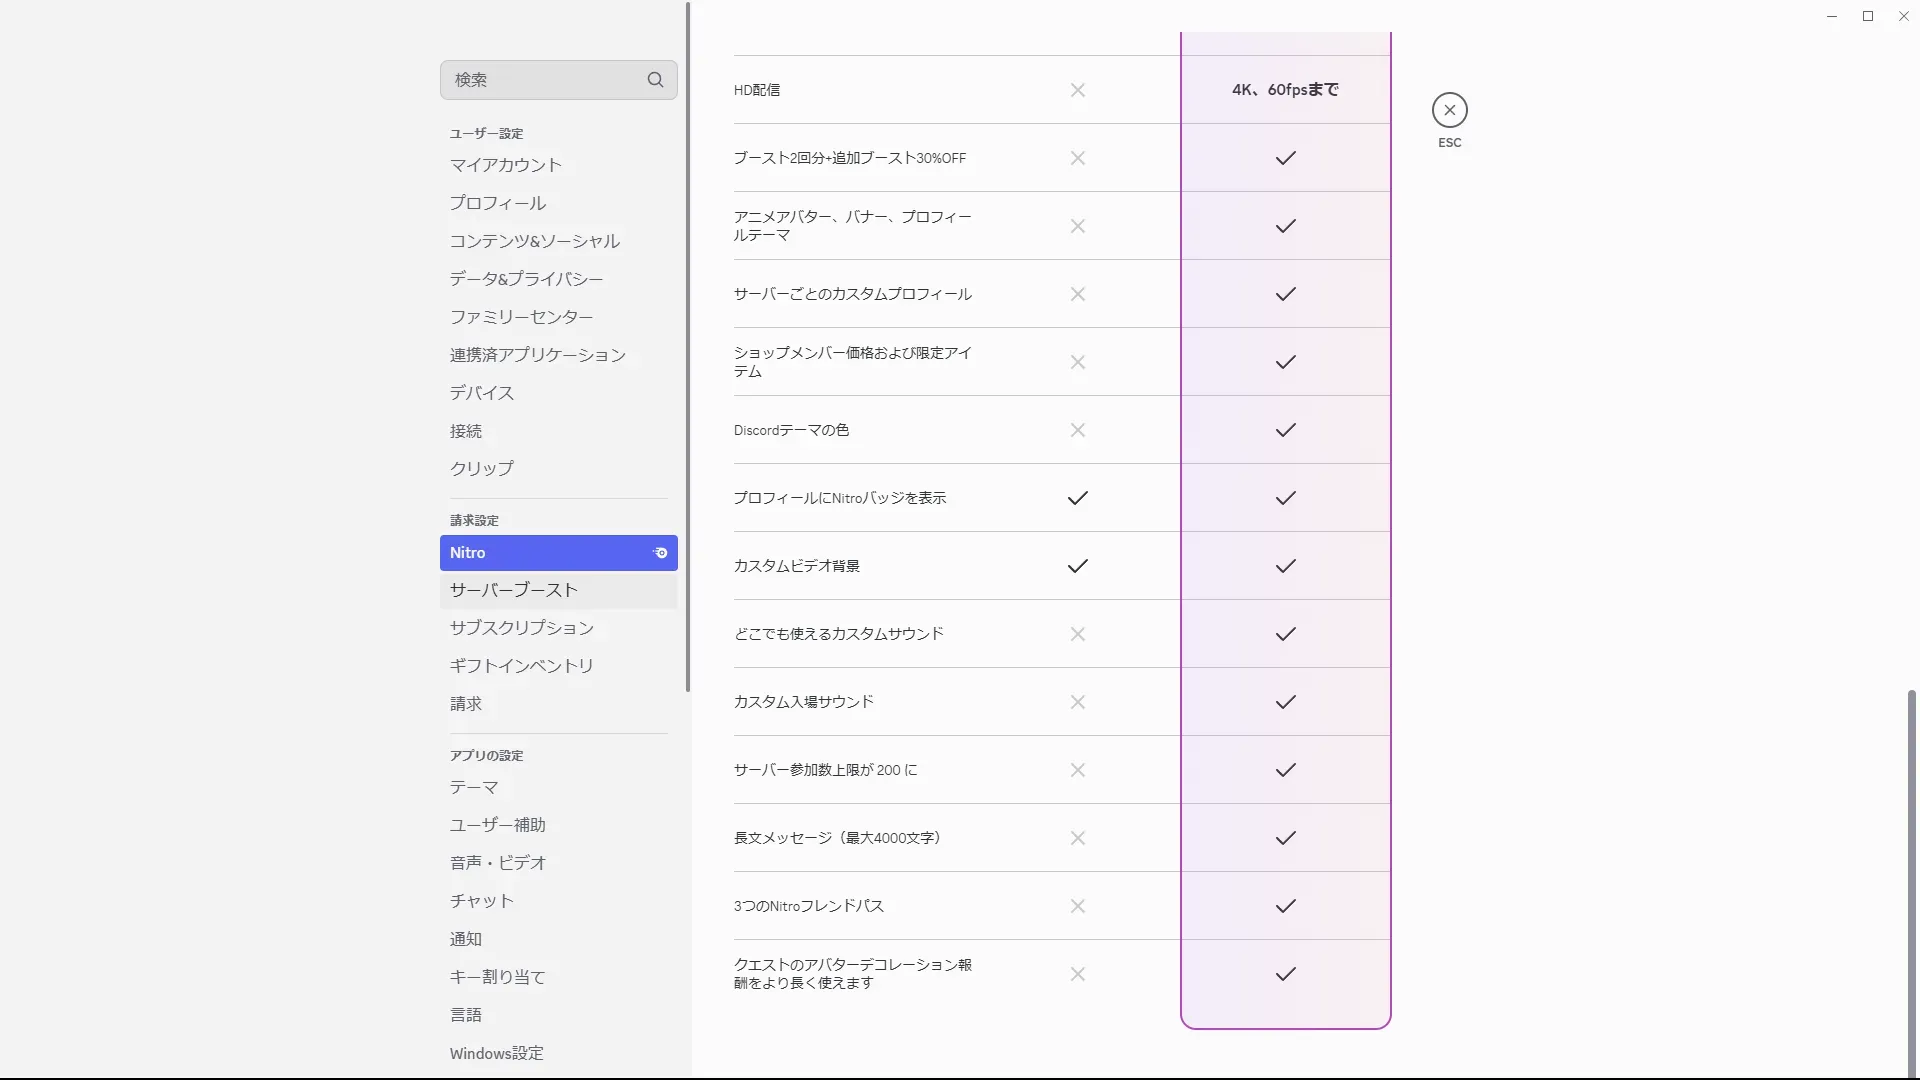
Task: Open the ギフトインベントリ page
Action: tap(521, 666)
